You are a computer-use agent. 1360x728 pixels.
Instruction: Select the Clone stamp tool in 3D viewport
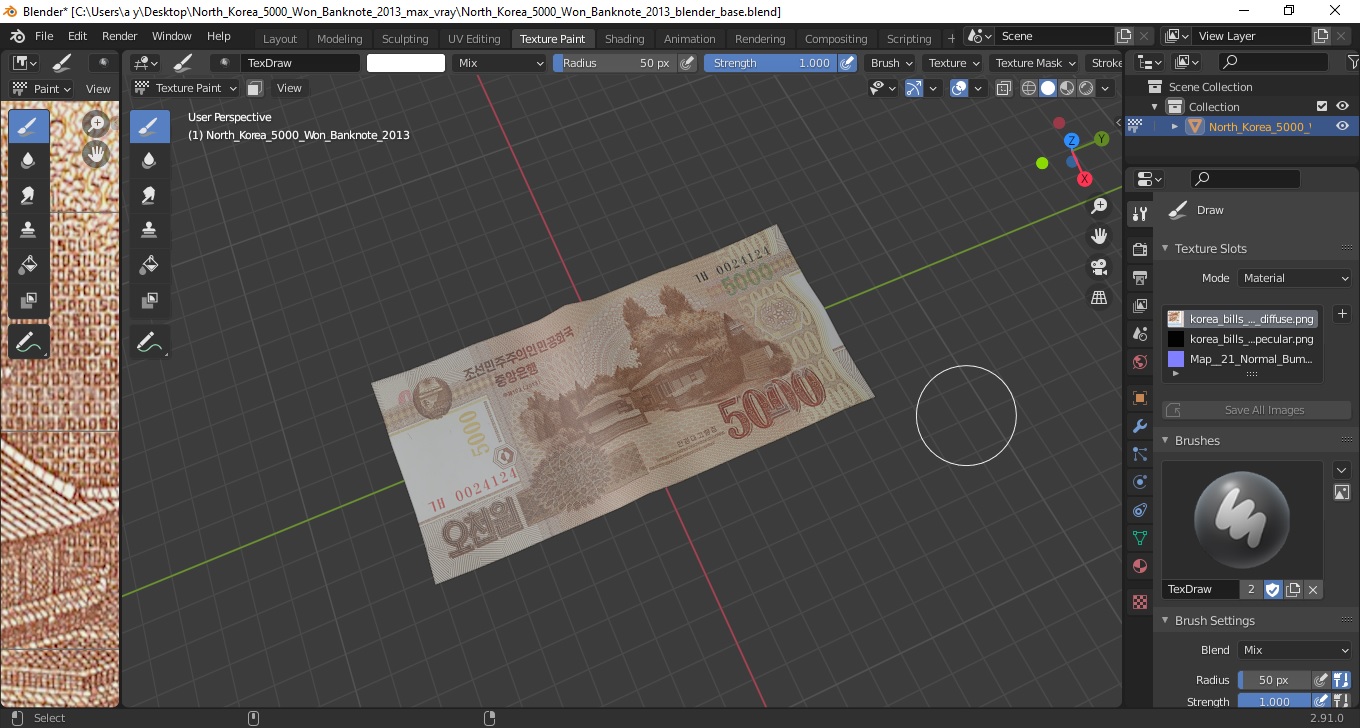[149, 230]
